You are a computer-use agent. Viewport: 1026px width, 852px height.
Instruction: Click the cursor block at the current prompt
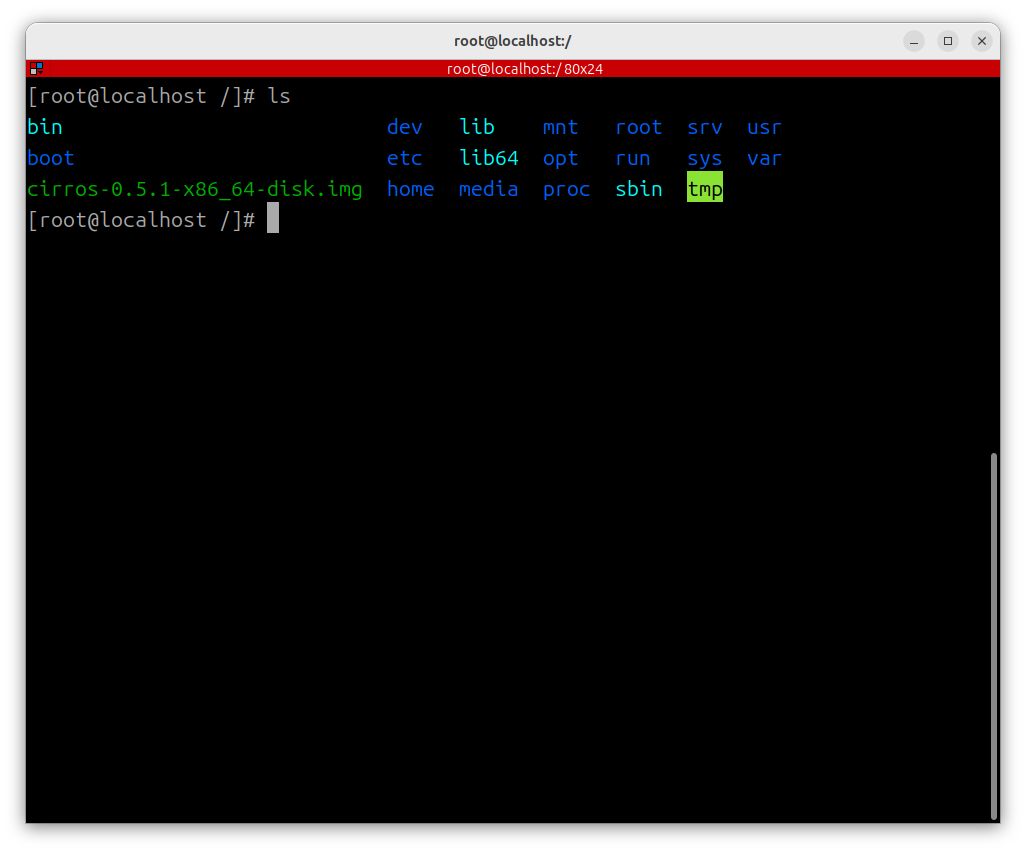click(273, 218)
